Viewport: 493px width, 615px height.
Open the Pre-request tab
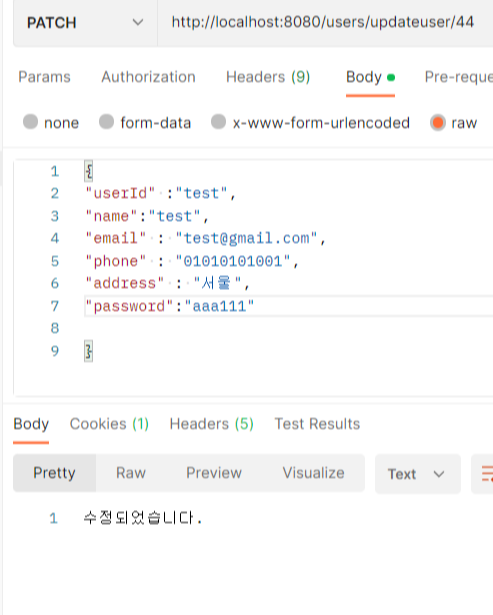coord(458,77)
